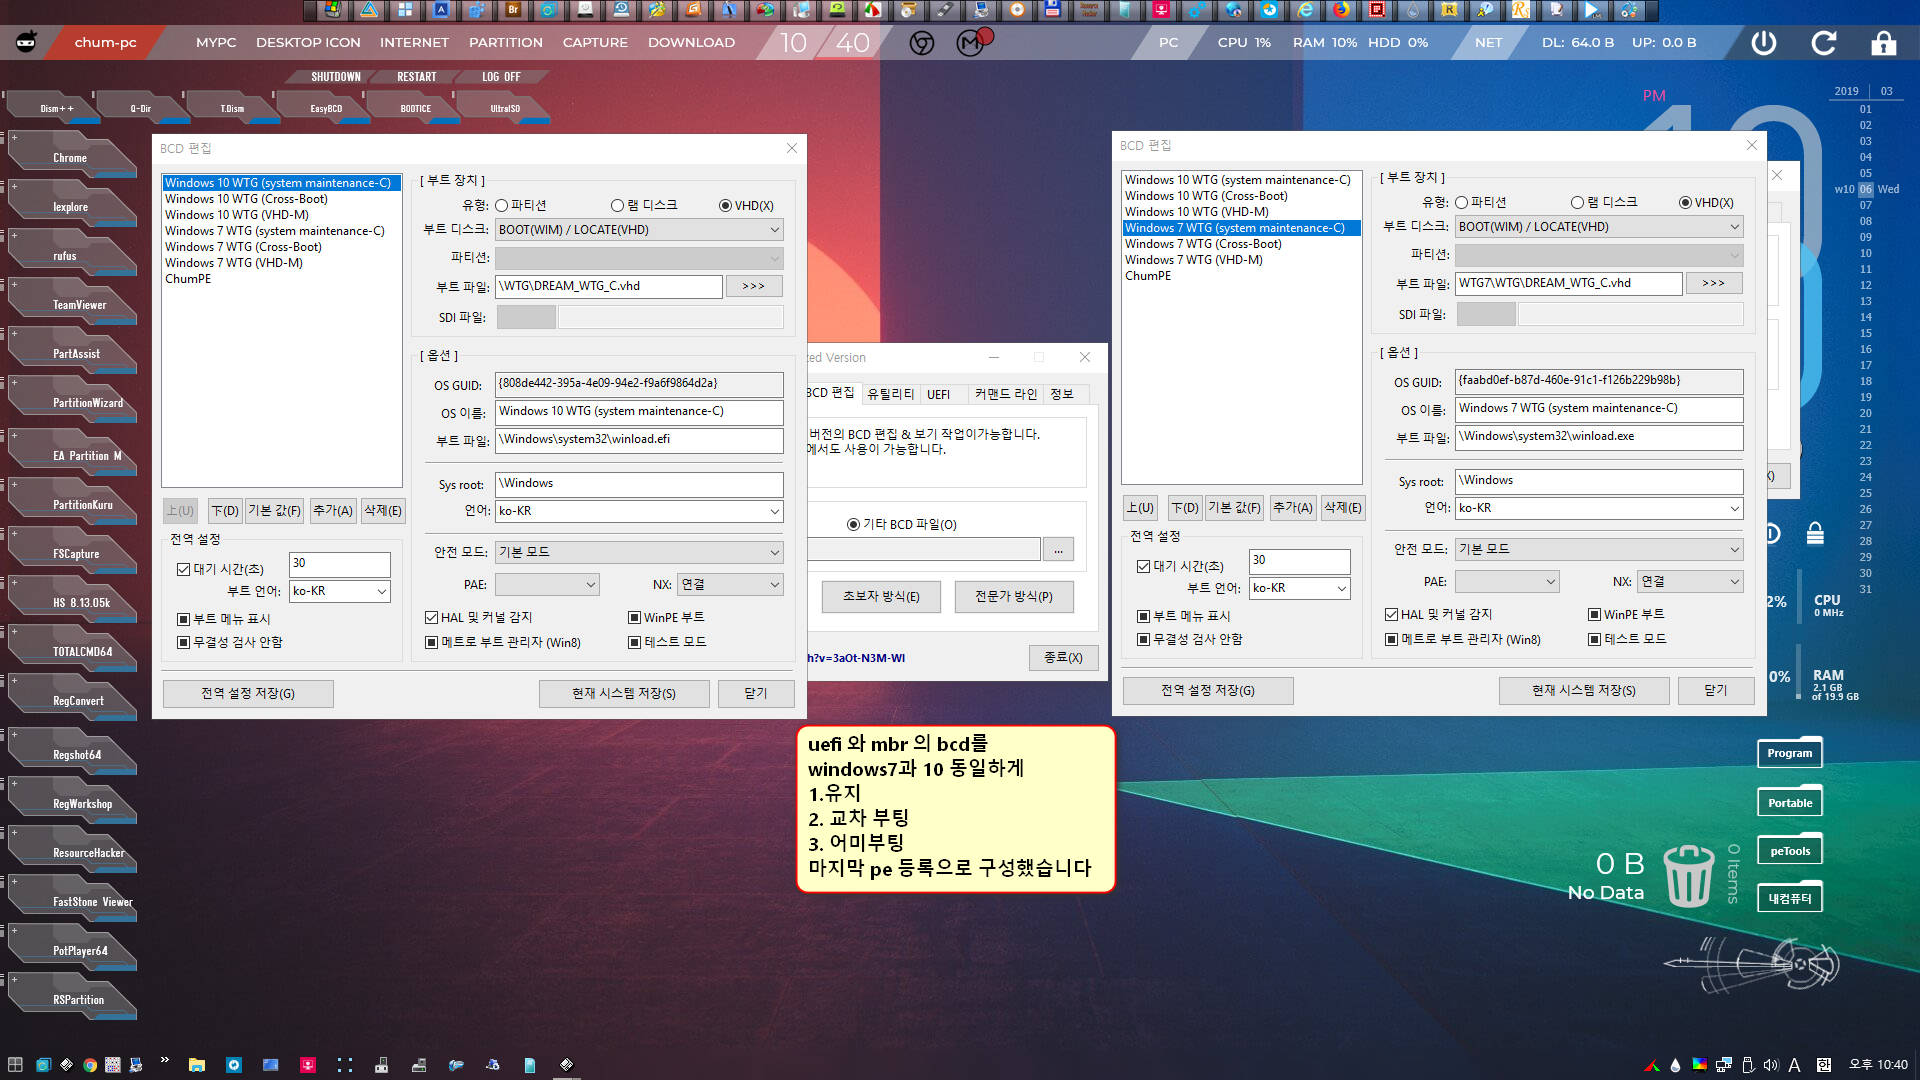
Task: Open 부트 언어 dropdown in Windows 10 BCD window
Action: coord(340,591)
